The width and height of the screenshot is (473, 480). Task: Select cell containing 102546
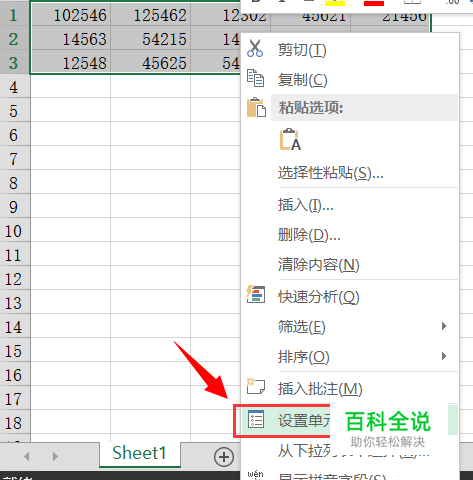[x=71, y=15]
